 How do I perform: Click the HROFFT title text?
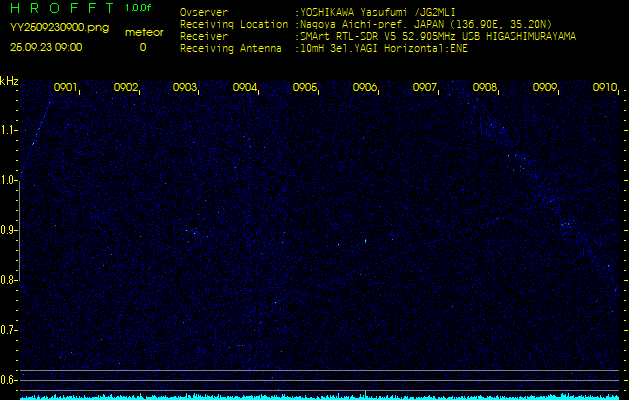62,8
